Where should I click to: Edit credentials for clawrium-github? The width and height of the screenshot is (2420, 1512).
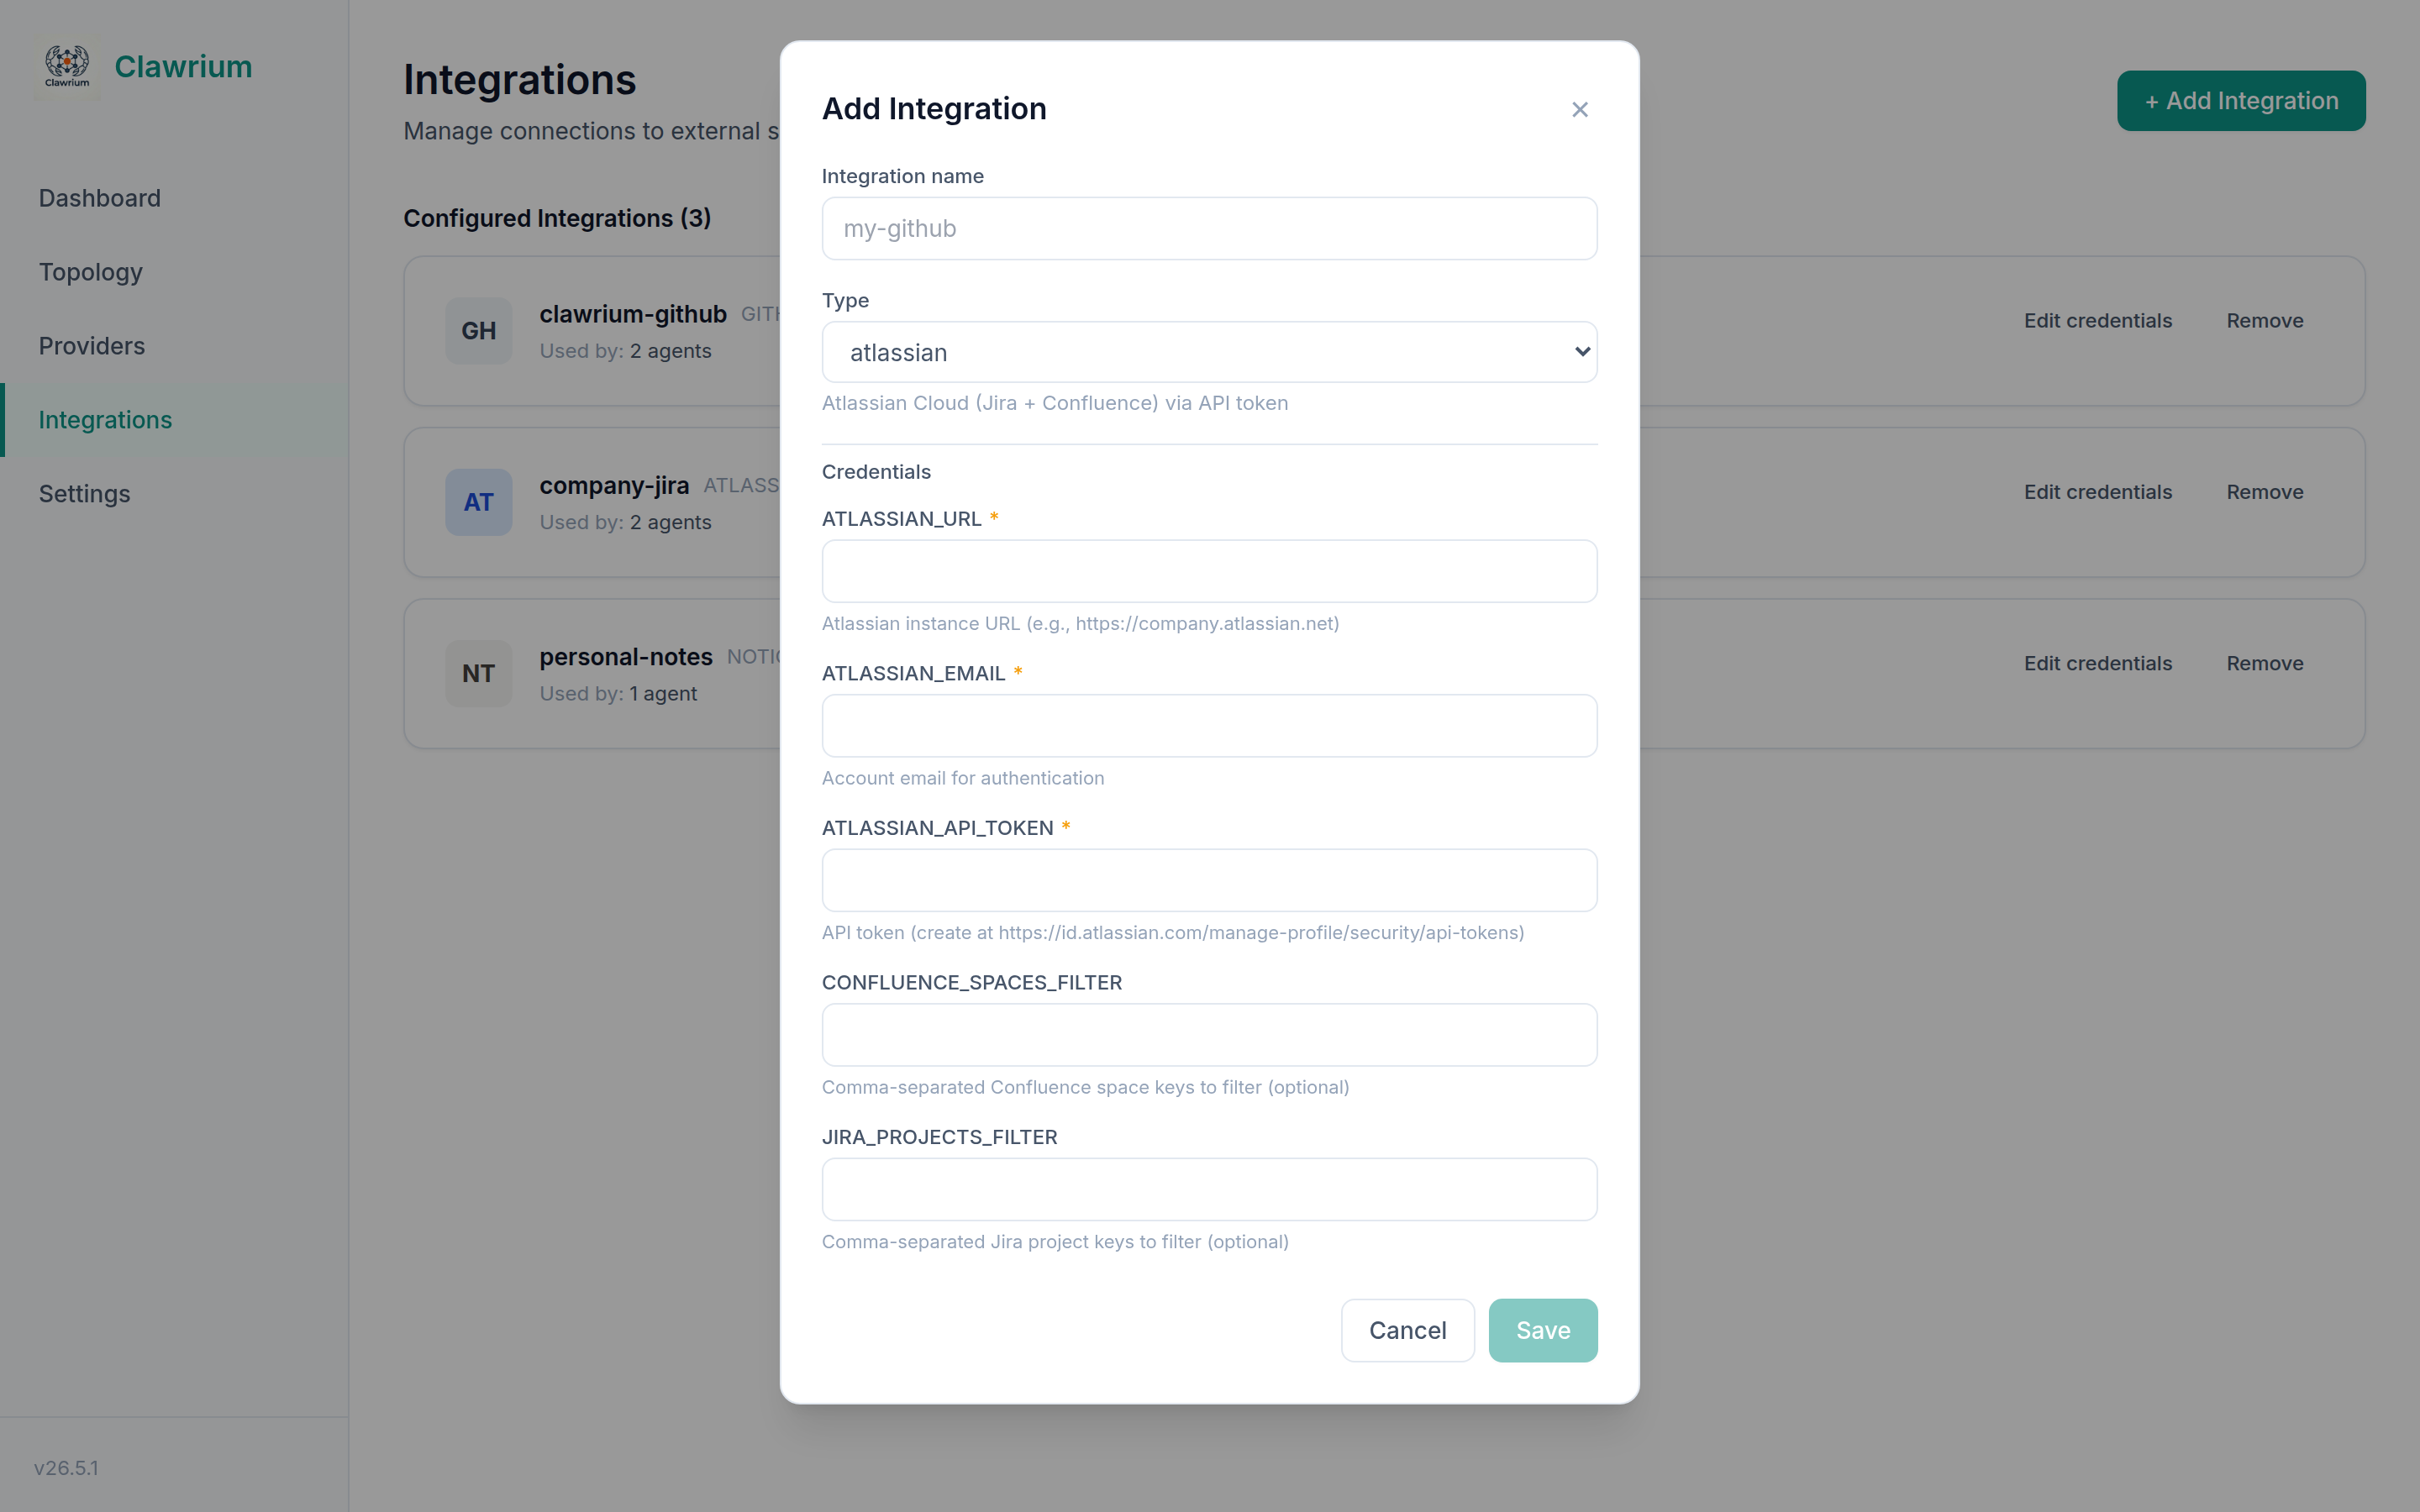click(x=2097, y=321)
